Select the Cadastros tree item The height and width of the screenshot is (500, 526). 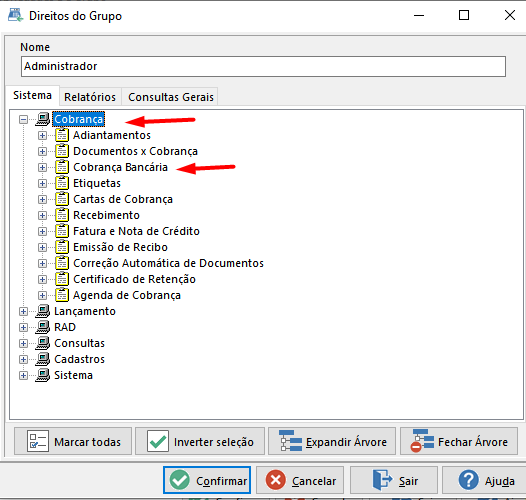[x=80, y=359]
